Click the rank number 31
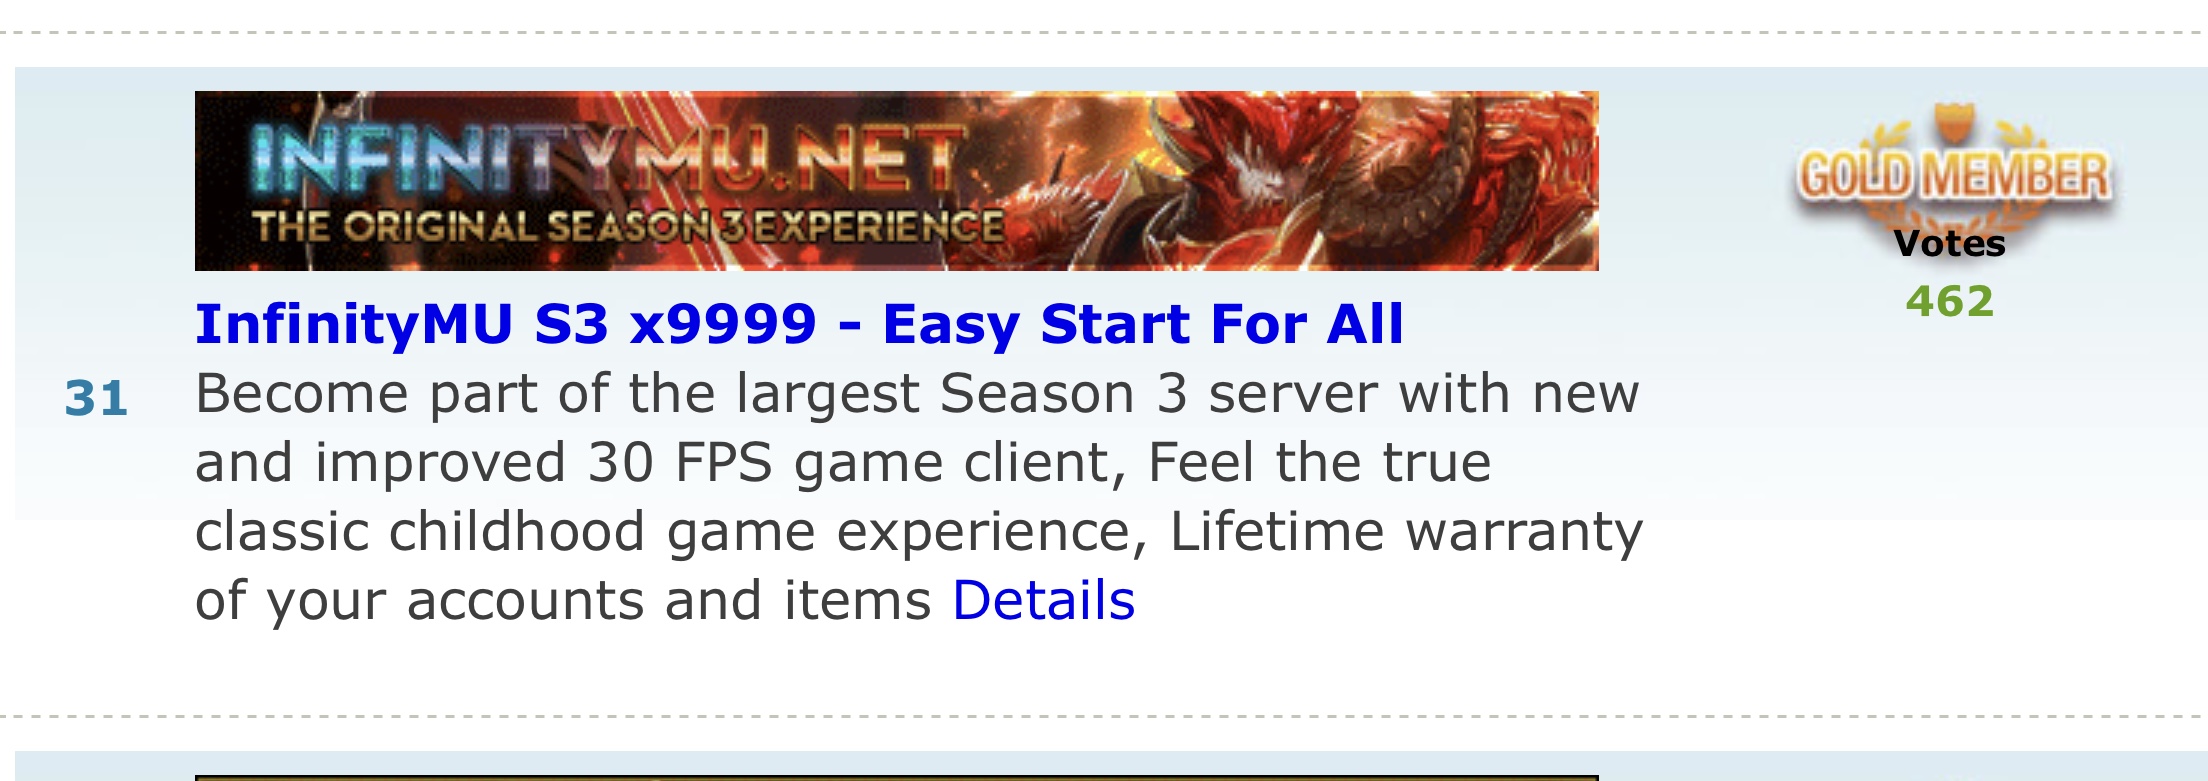The width and height of the screenshot is (2208, 781). pos(96,398)
